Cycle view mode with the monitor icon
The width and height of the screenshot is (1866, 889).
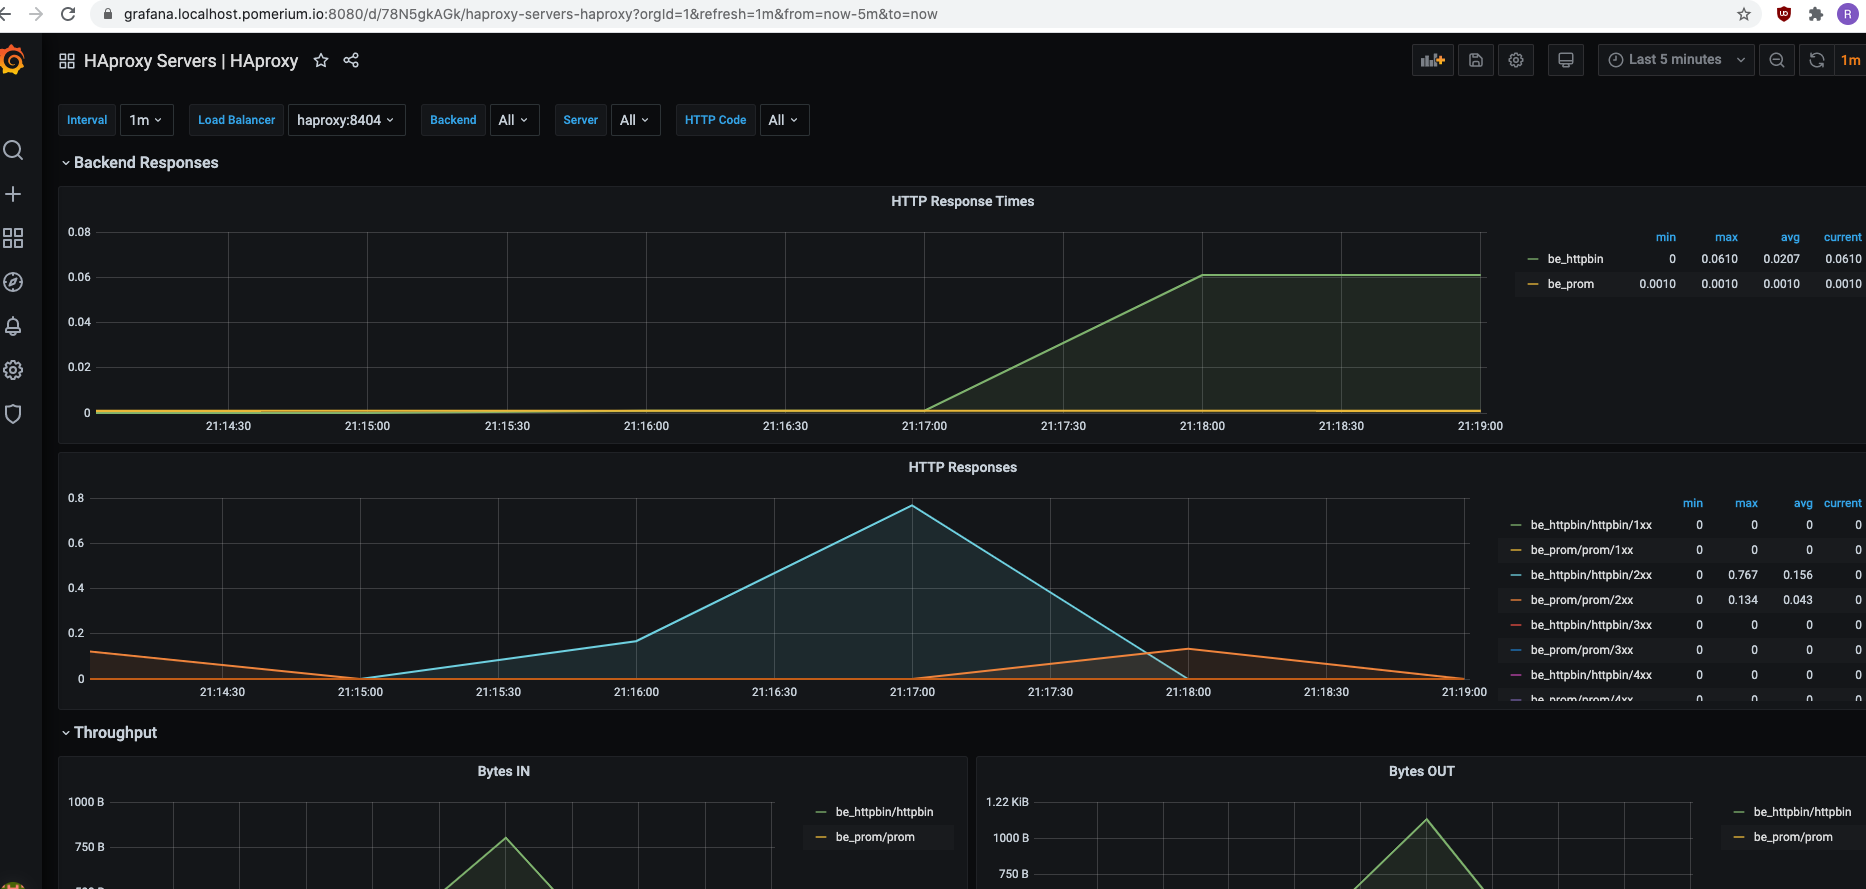click(x=1566, y=60)
